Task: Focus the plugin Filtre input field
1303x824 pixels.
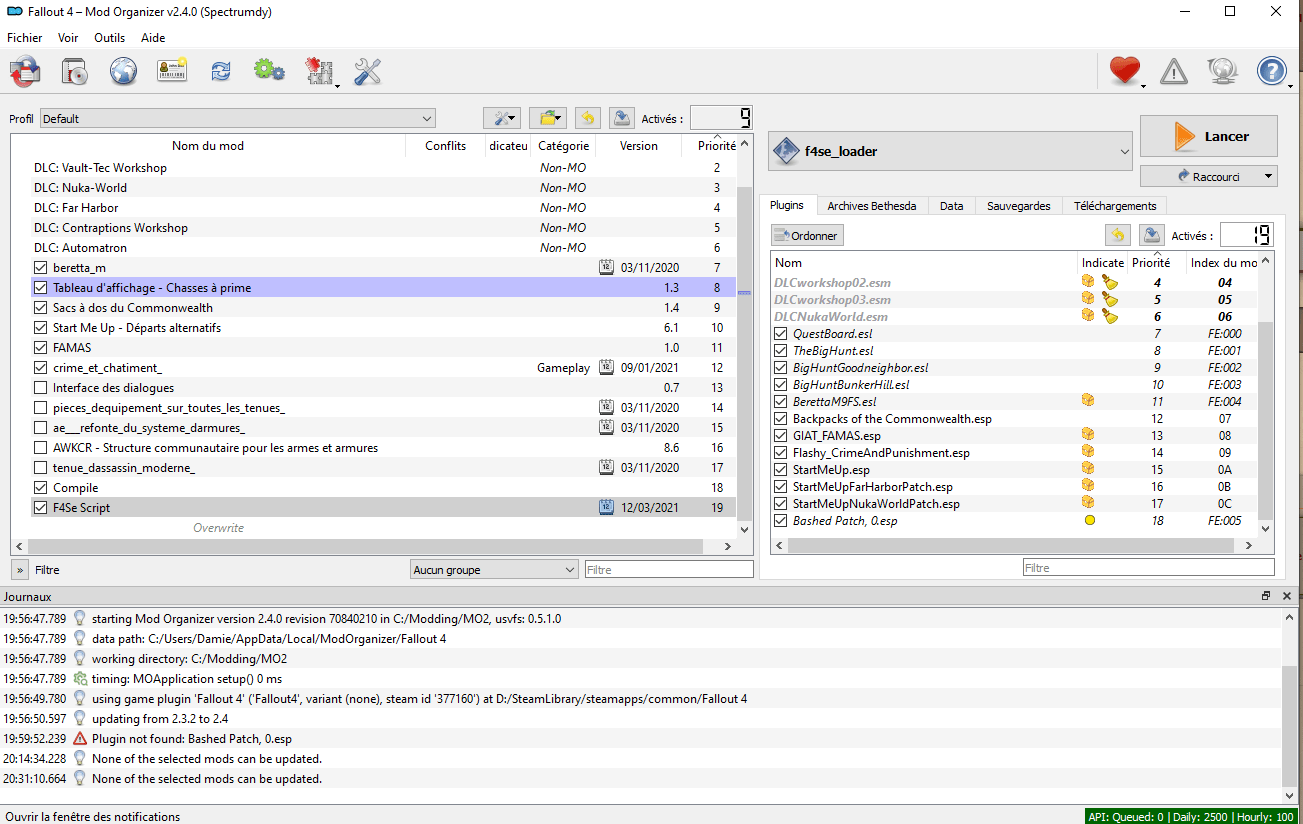Action: pyautogui.click(x=1148, y=568)
